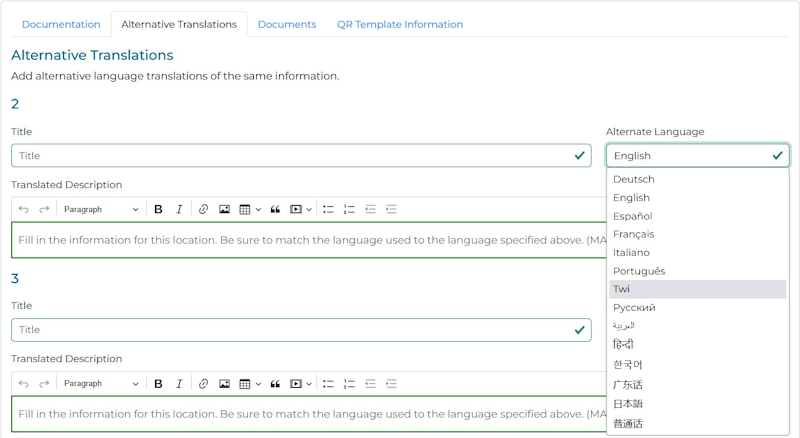The height and width of the screenshot is (438, 800).
Task: Open Paragraph heading dropdown in section 2 editor
Action: pyautogui.click(x=101, y=209)
